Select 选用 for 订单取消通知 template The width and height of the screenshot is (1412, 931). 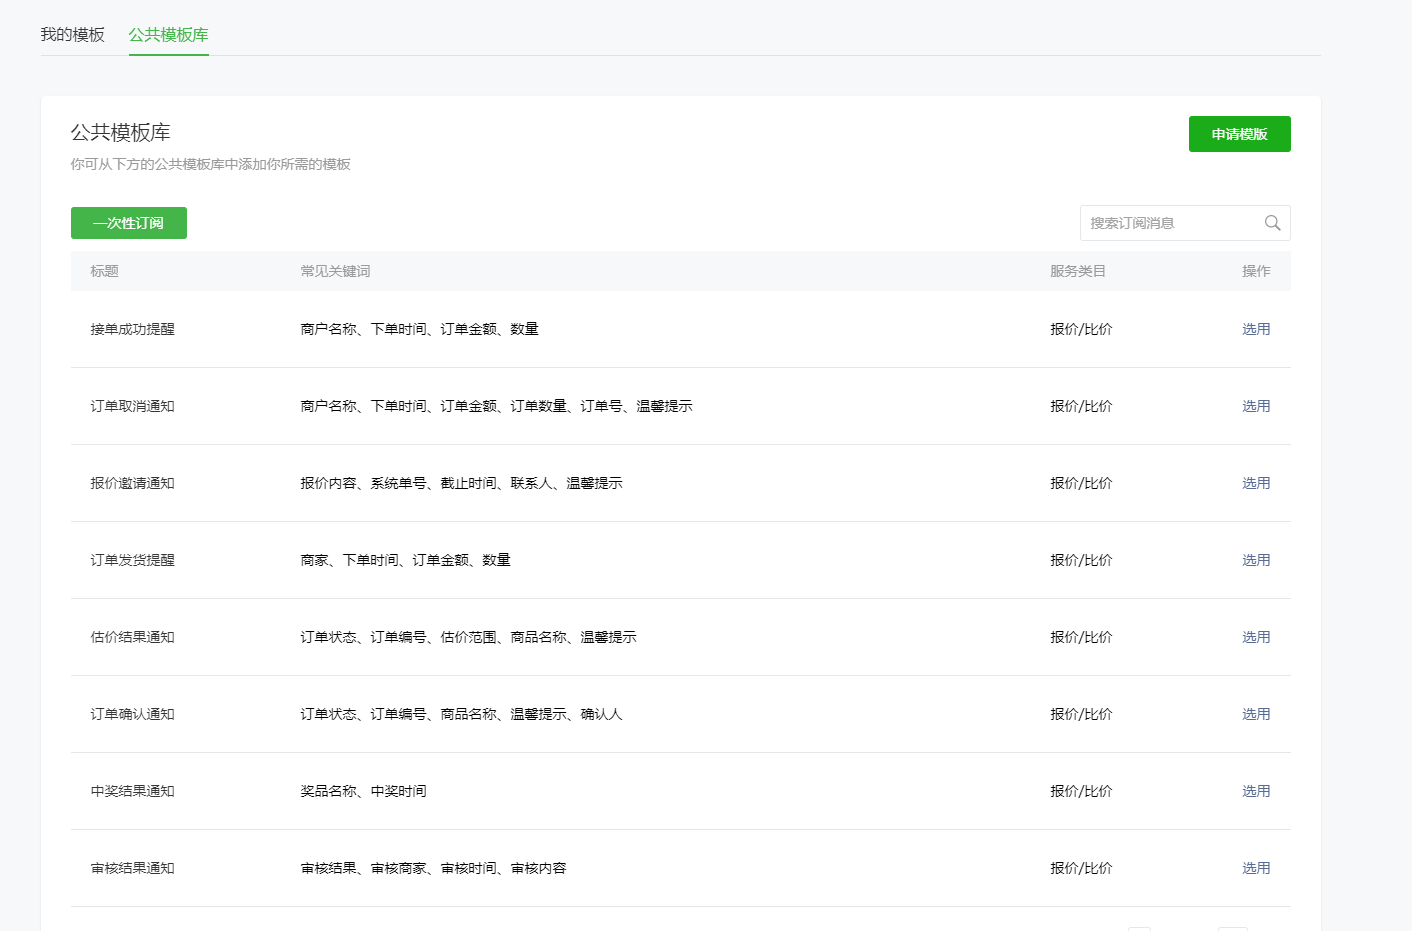[x=1255, y=406]
